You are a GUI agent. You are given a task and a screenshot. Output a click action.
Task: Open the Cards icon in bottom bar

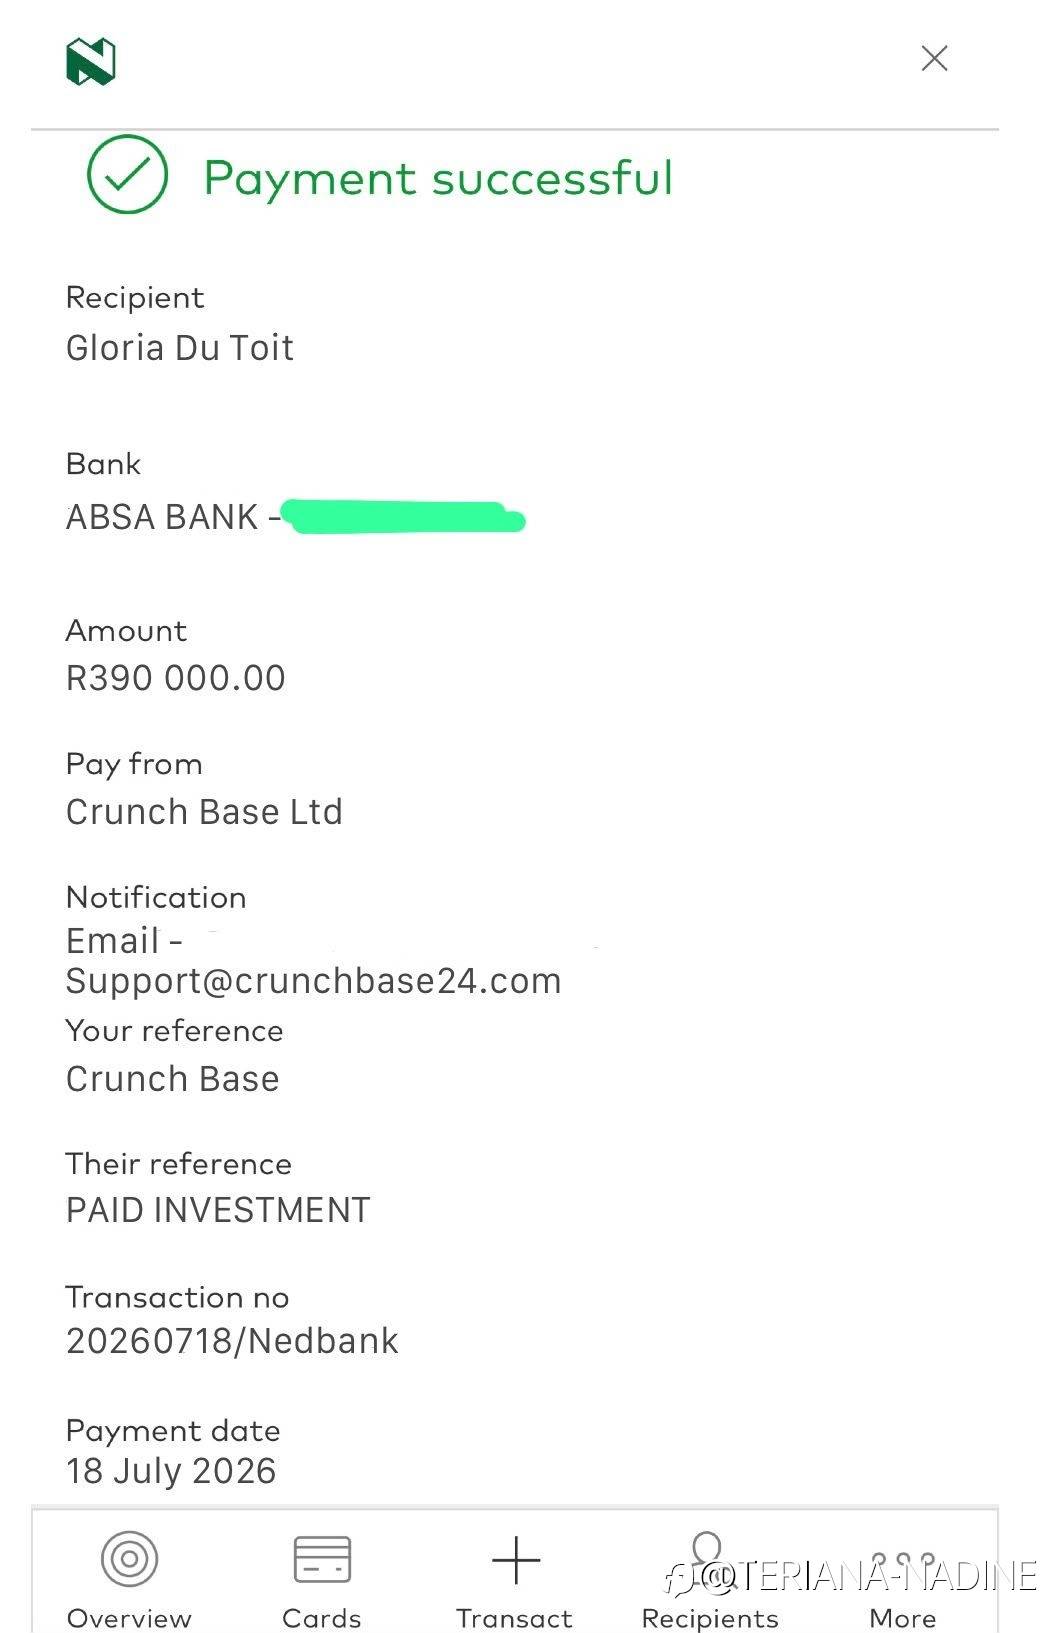(x=322, y=1559)
